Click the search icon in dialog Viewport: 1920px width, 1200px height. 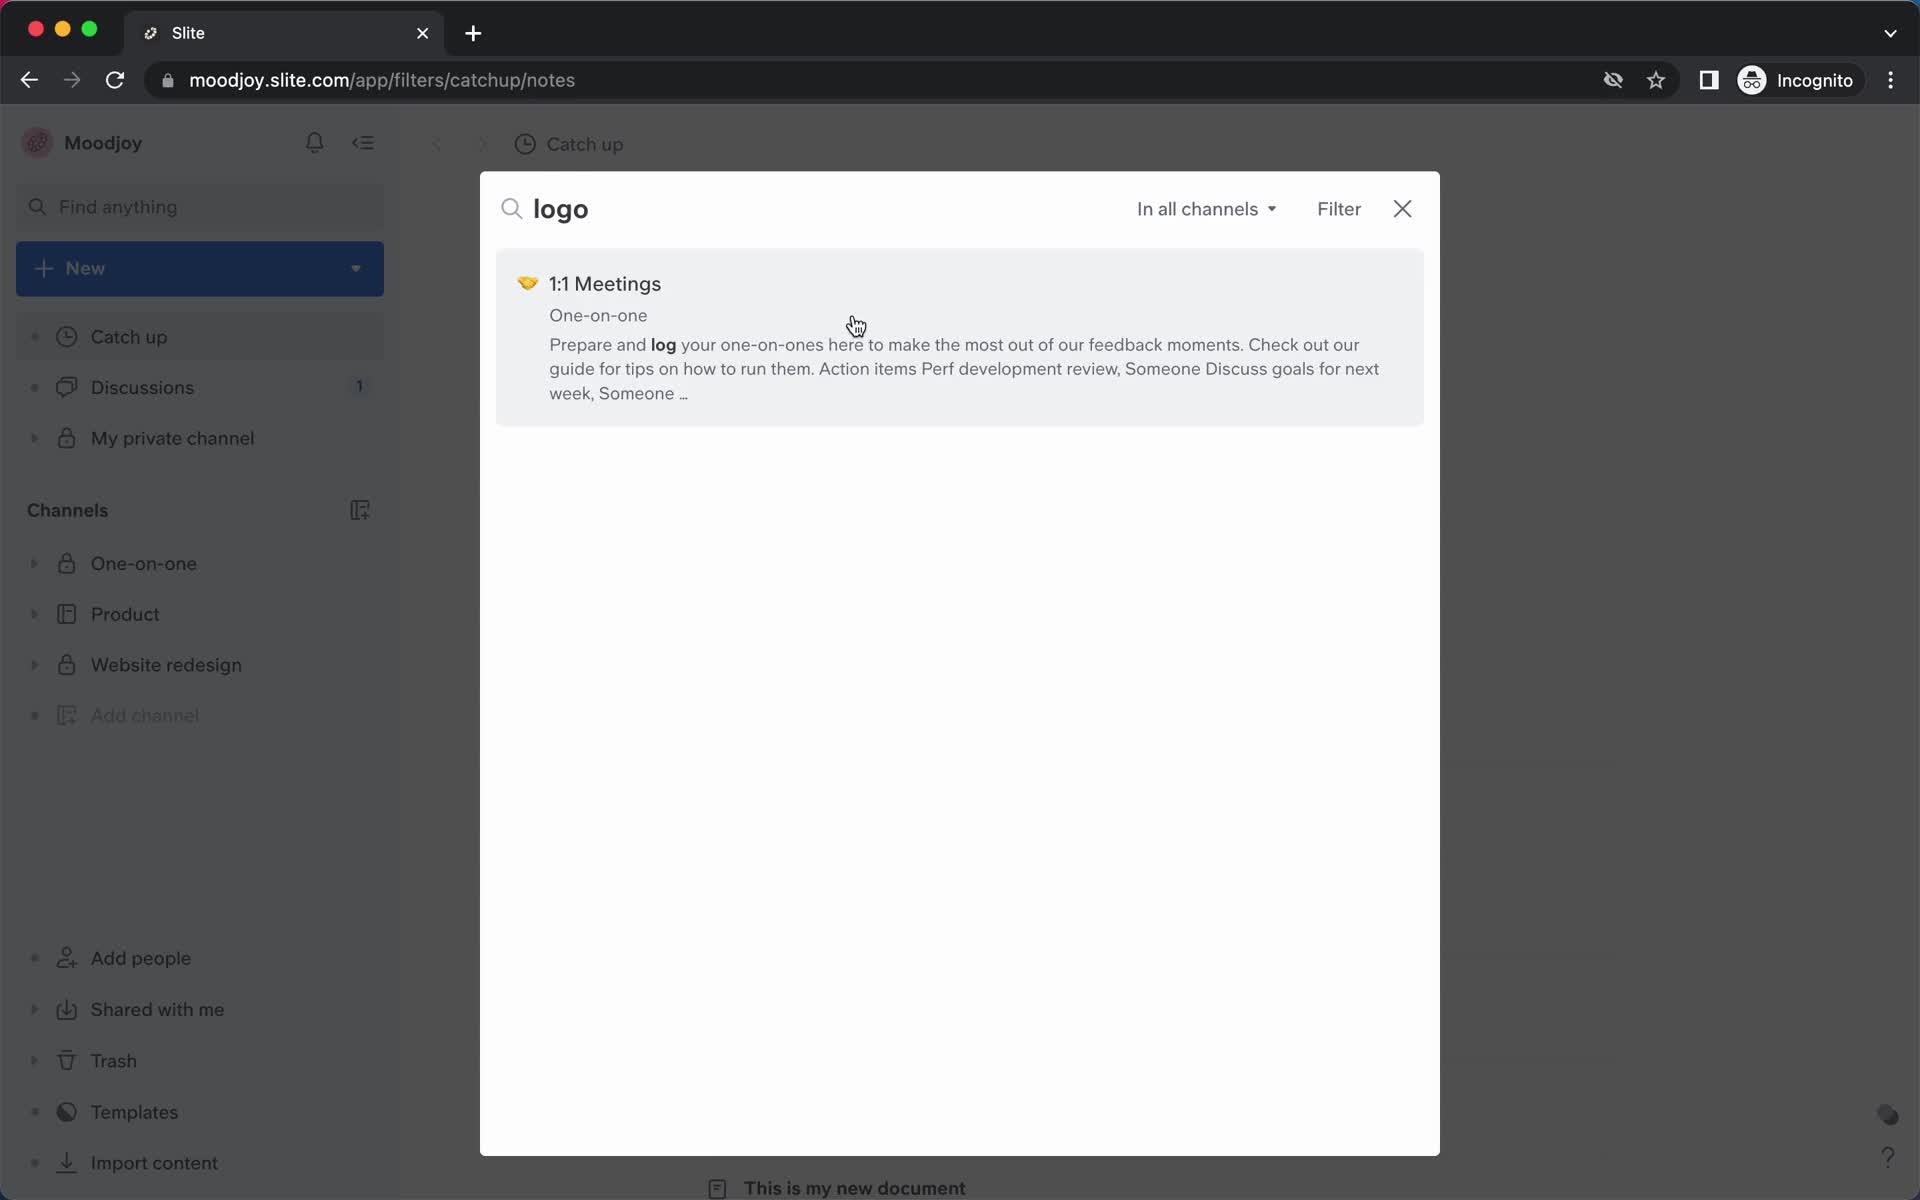(x=511, y=209)
